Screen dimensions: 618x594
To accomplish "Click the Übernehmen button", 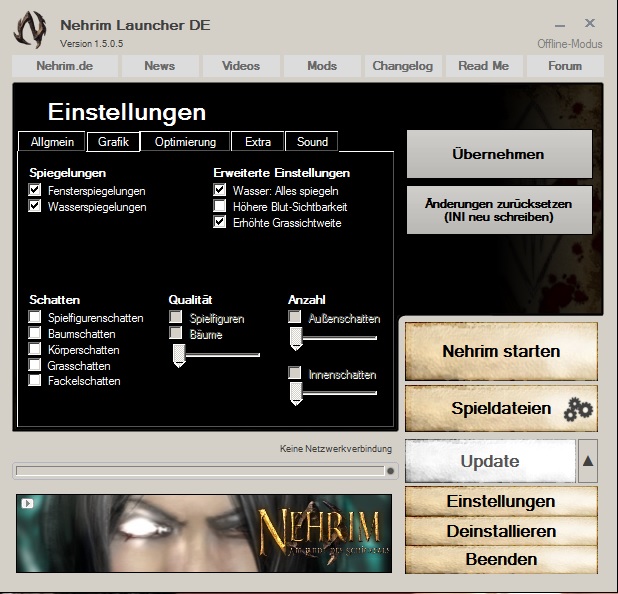I will click(499, 154).
